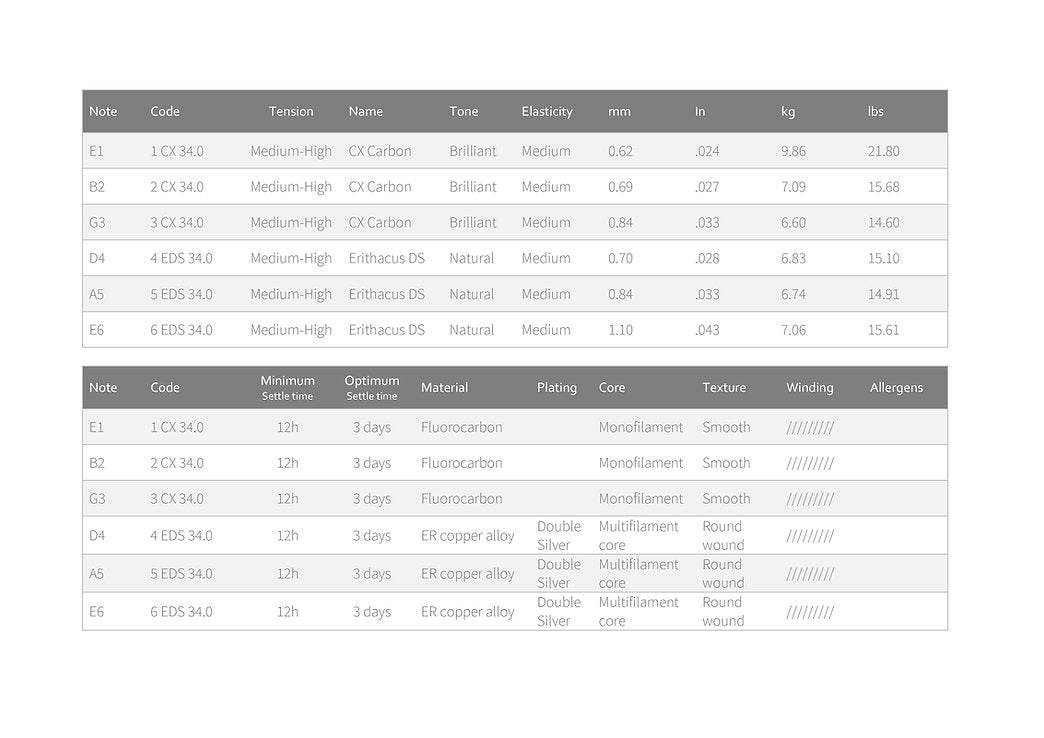Click the Tension column header
Screen dimensions: 1044x738
tap(291, 112)
